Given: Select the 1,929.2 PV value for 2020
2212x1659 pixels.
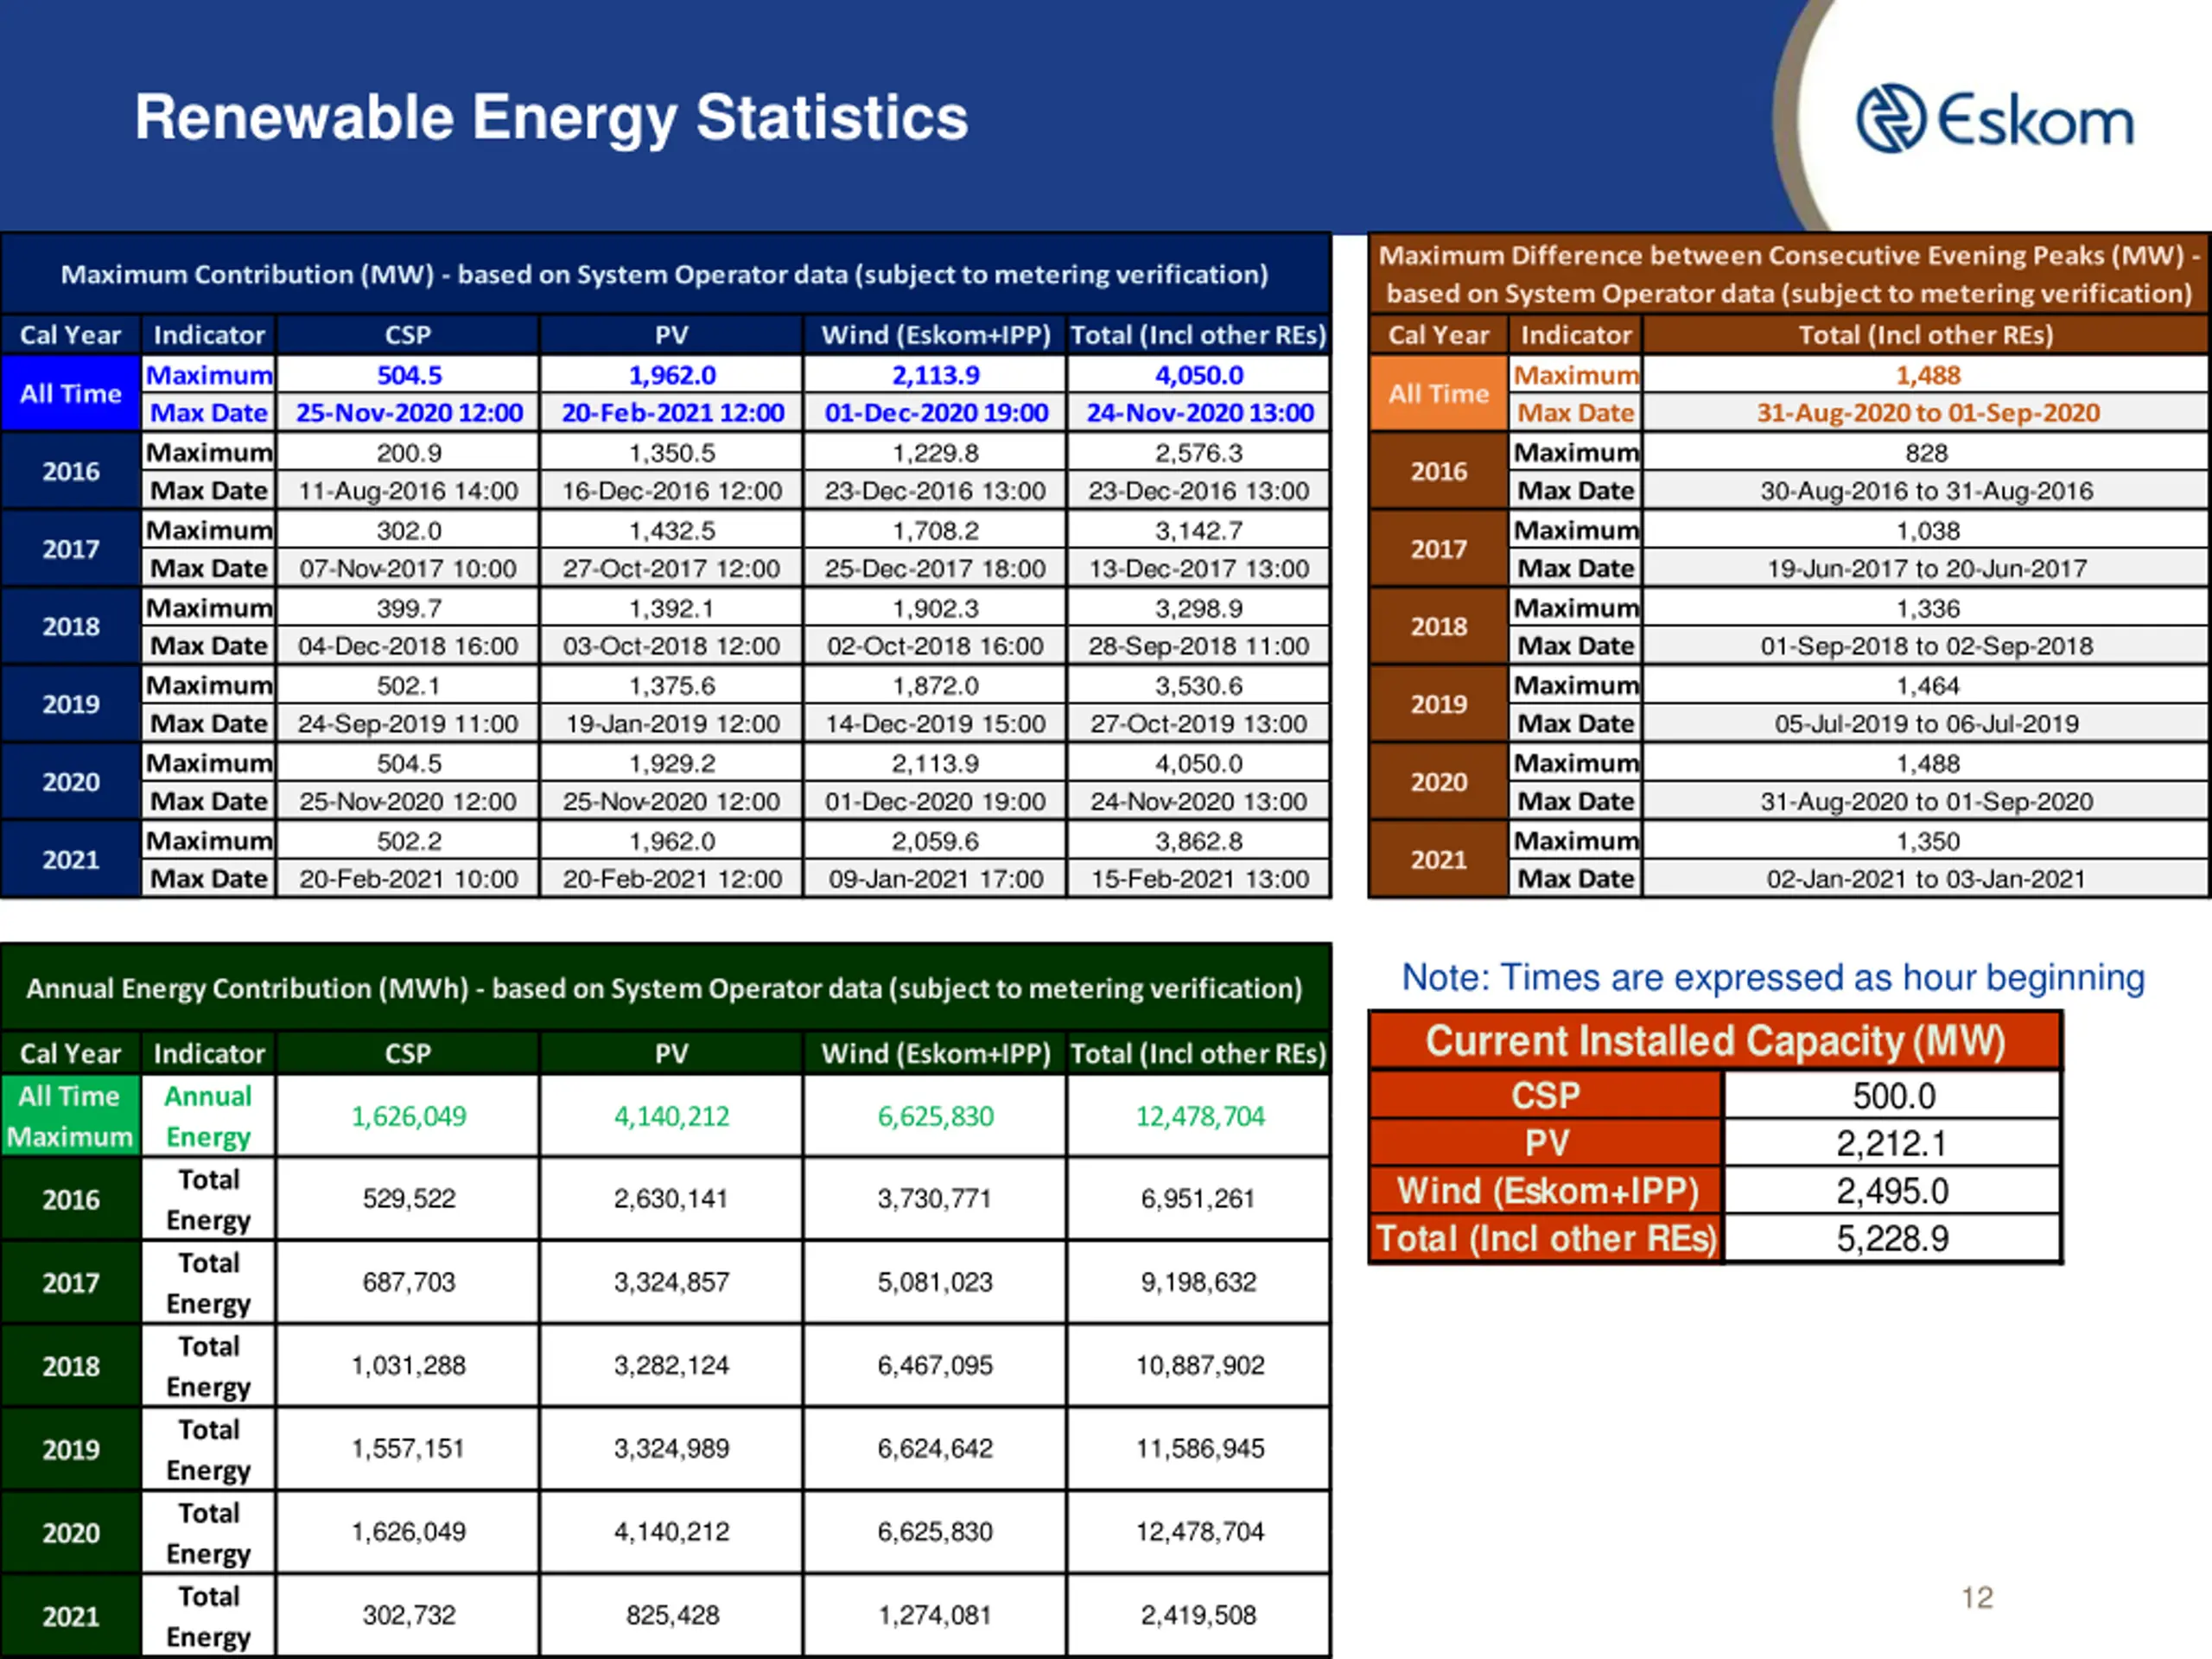Looking at the screenshot, I should 672,764.
